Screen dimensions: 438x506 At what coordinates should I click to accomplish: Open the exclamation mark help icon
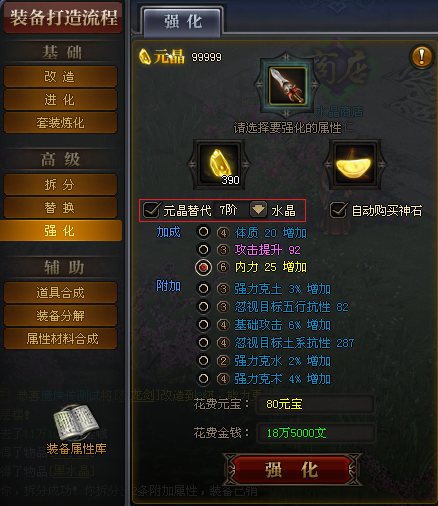tap(422, 57)
